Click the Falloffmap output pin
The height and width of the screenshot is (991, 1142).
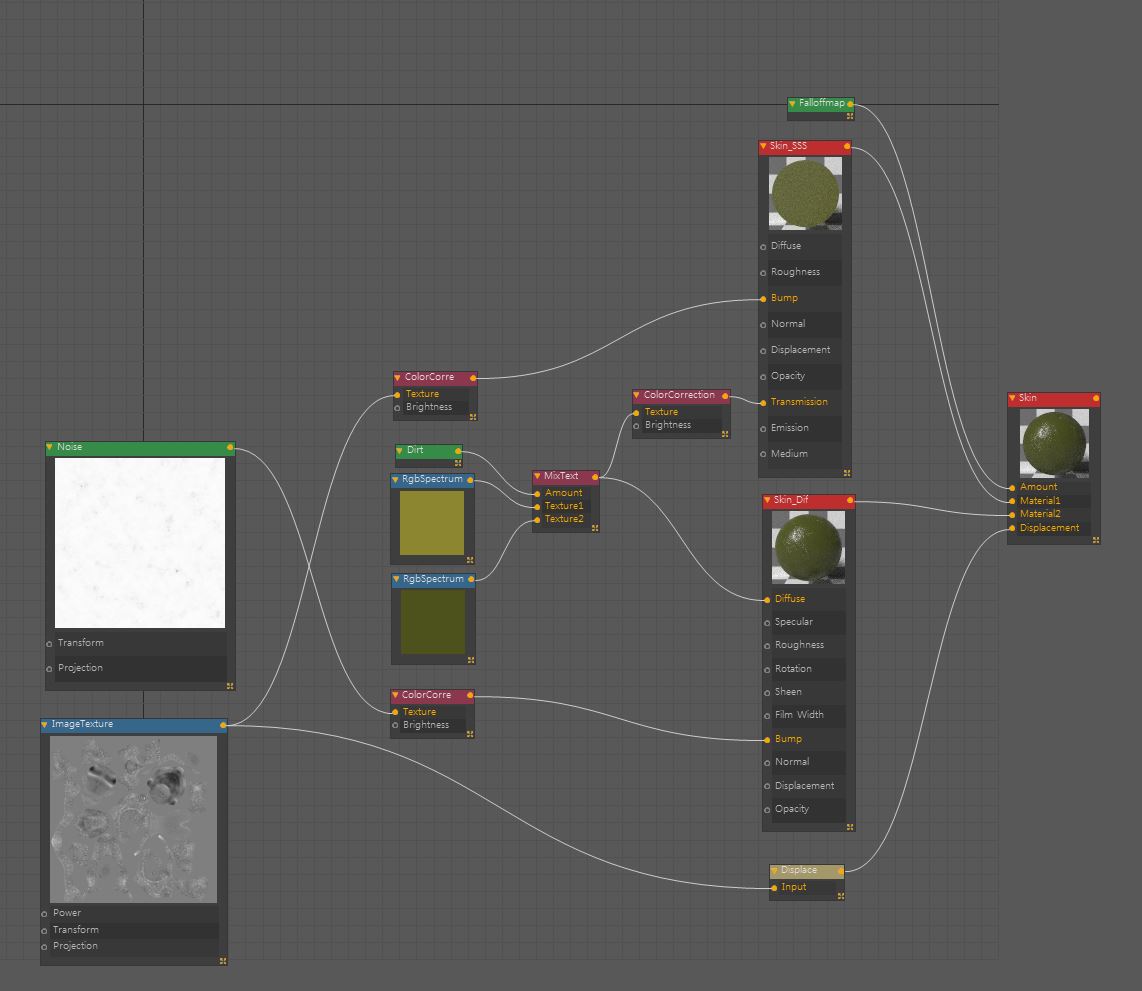tap(850, 104)
